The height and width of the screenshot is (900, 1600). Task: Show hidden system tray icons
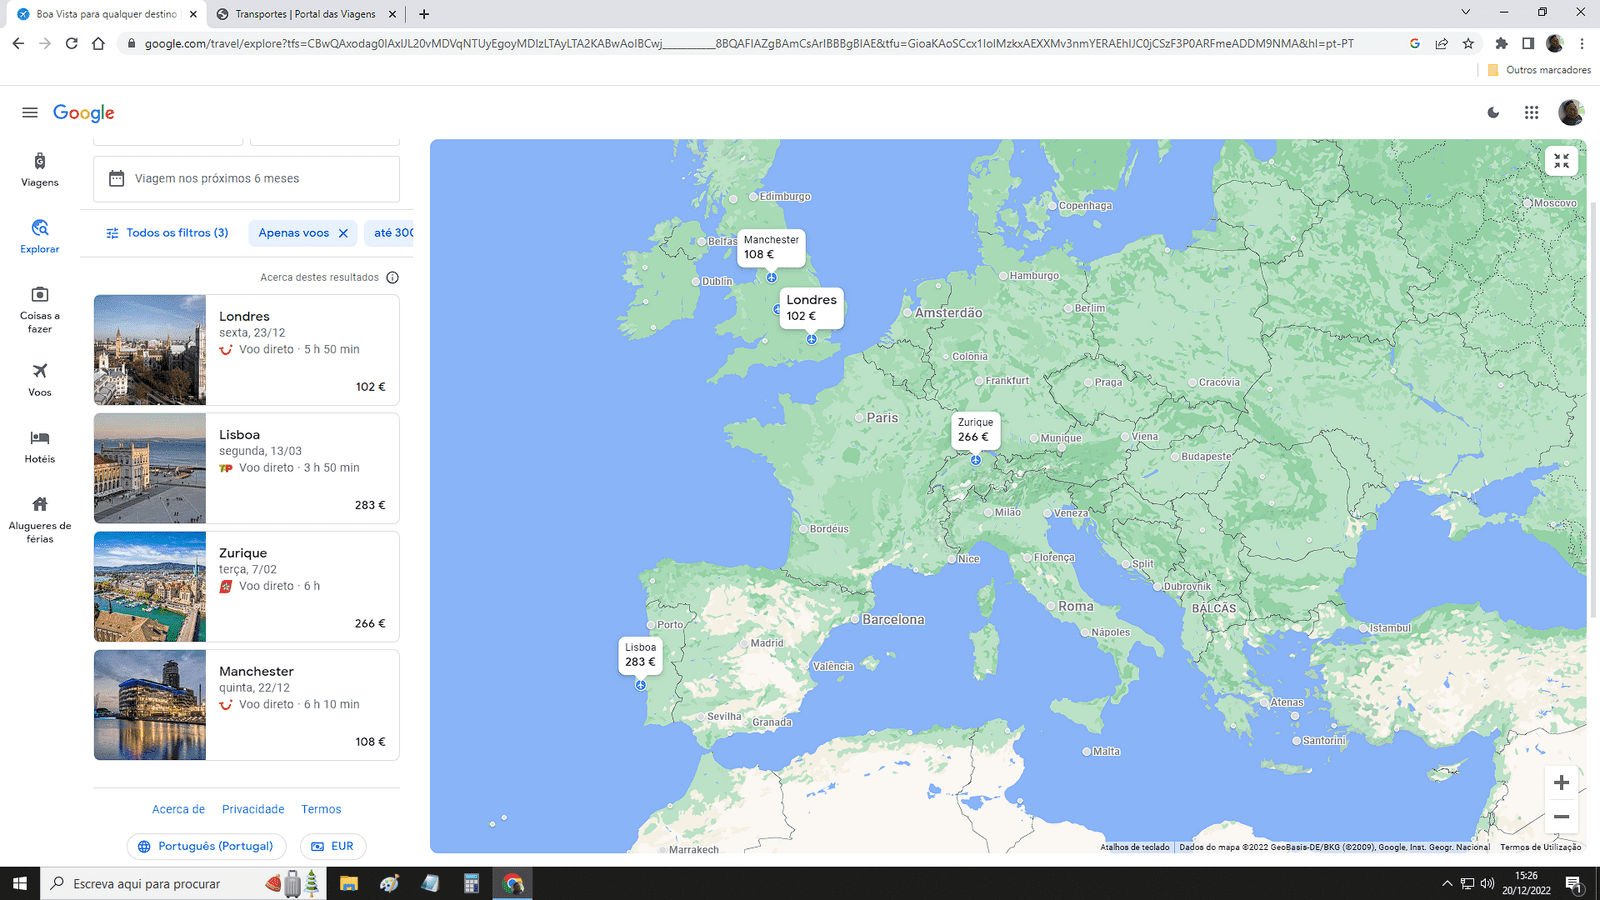[x=1446, y=883]
